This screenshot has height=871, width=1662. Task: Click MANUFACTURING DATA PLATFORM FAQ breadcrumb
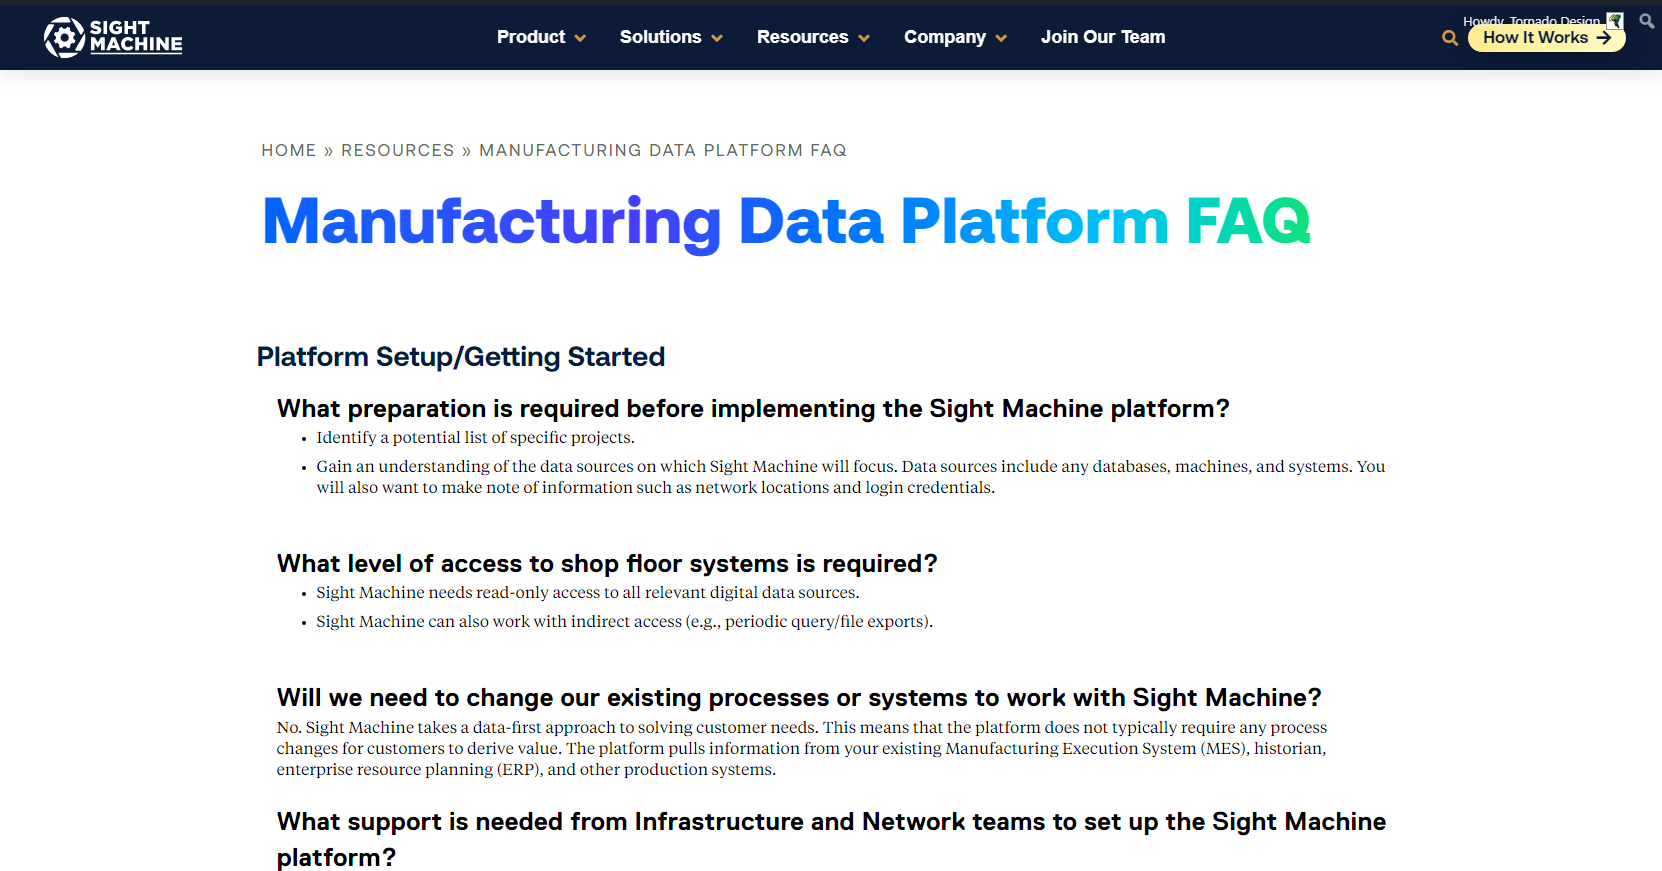pyautogui.click(x=663, y=150)
